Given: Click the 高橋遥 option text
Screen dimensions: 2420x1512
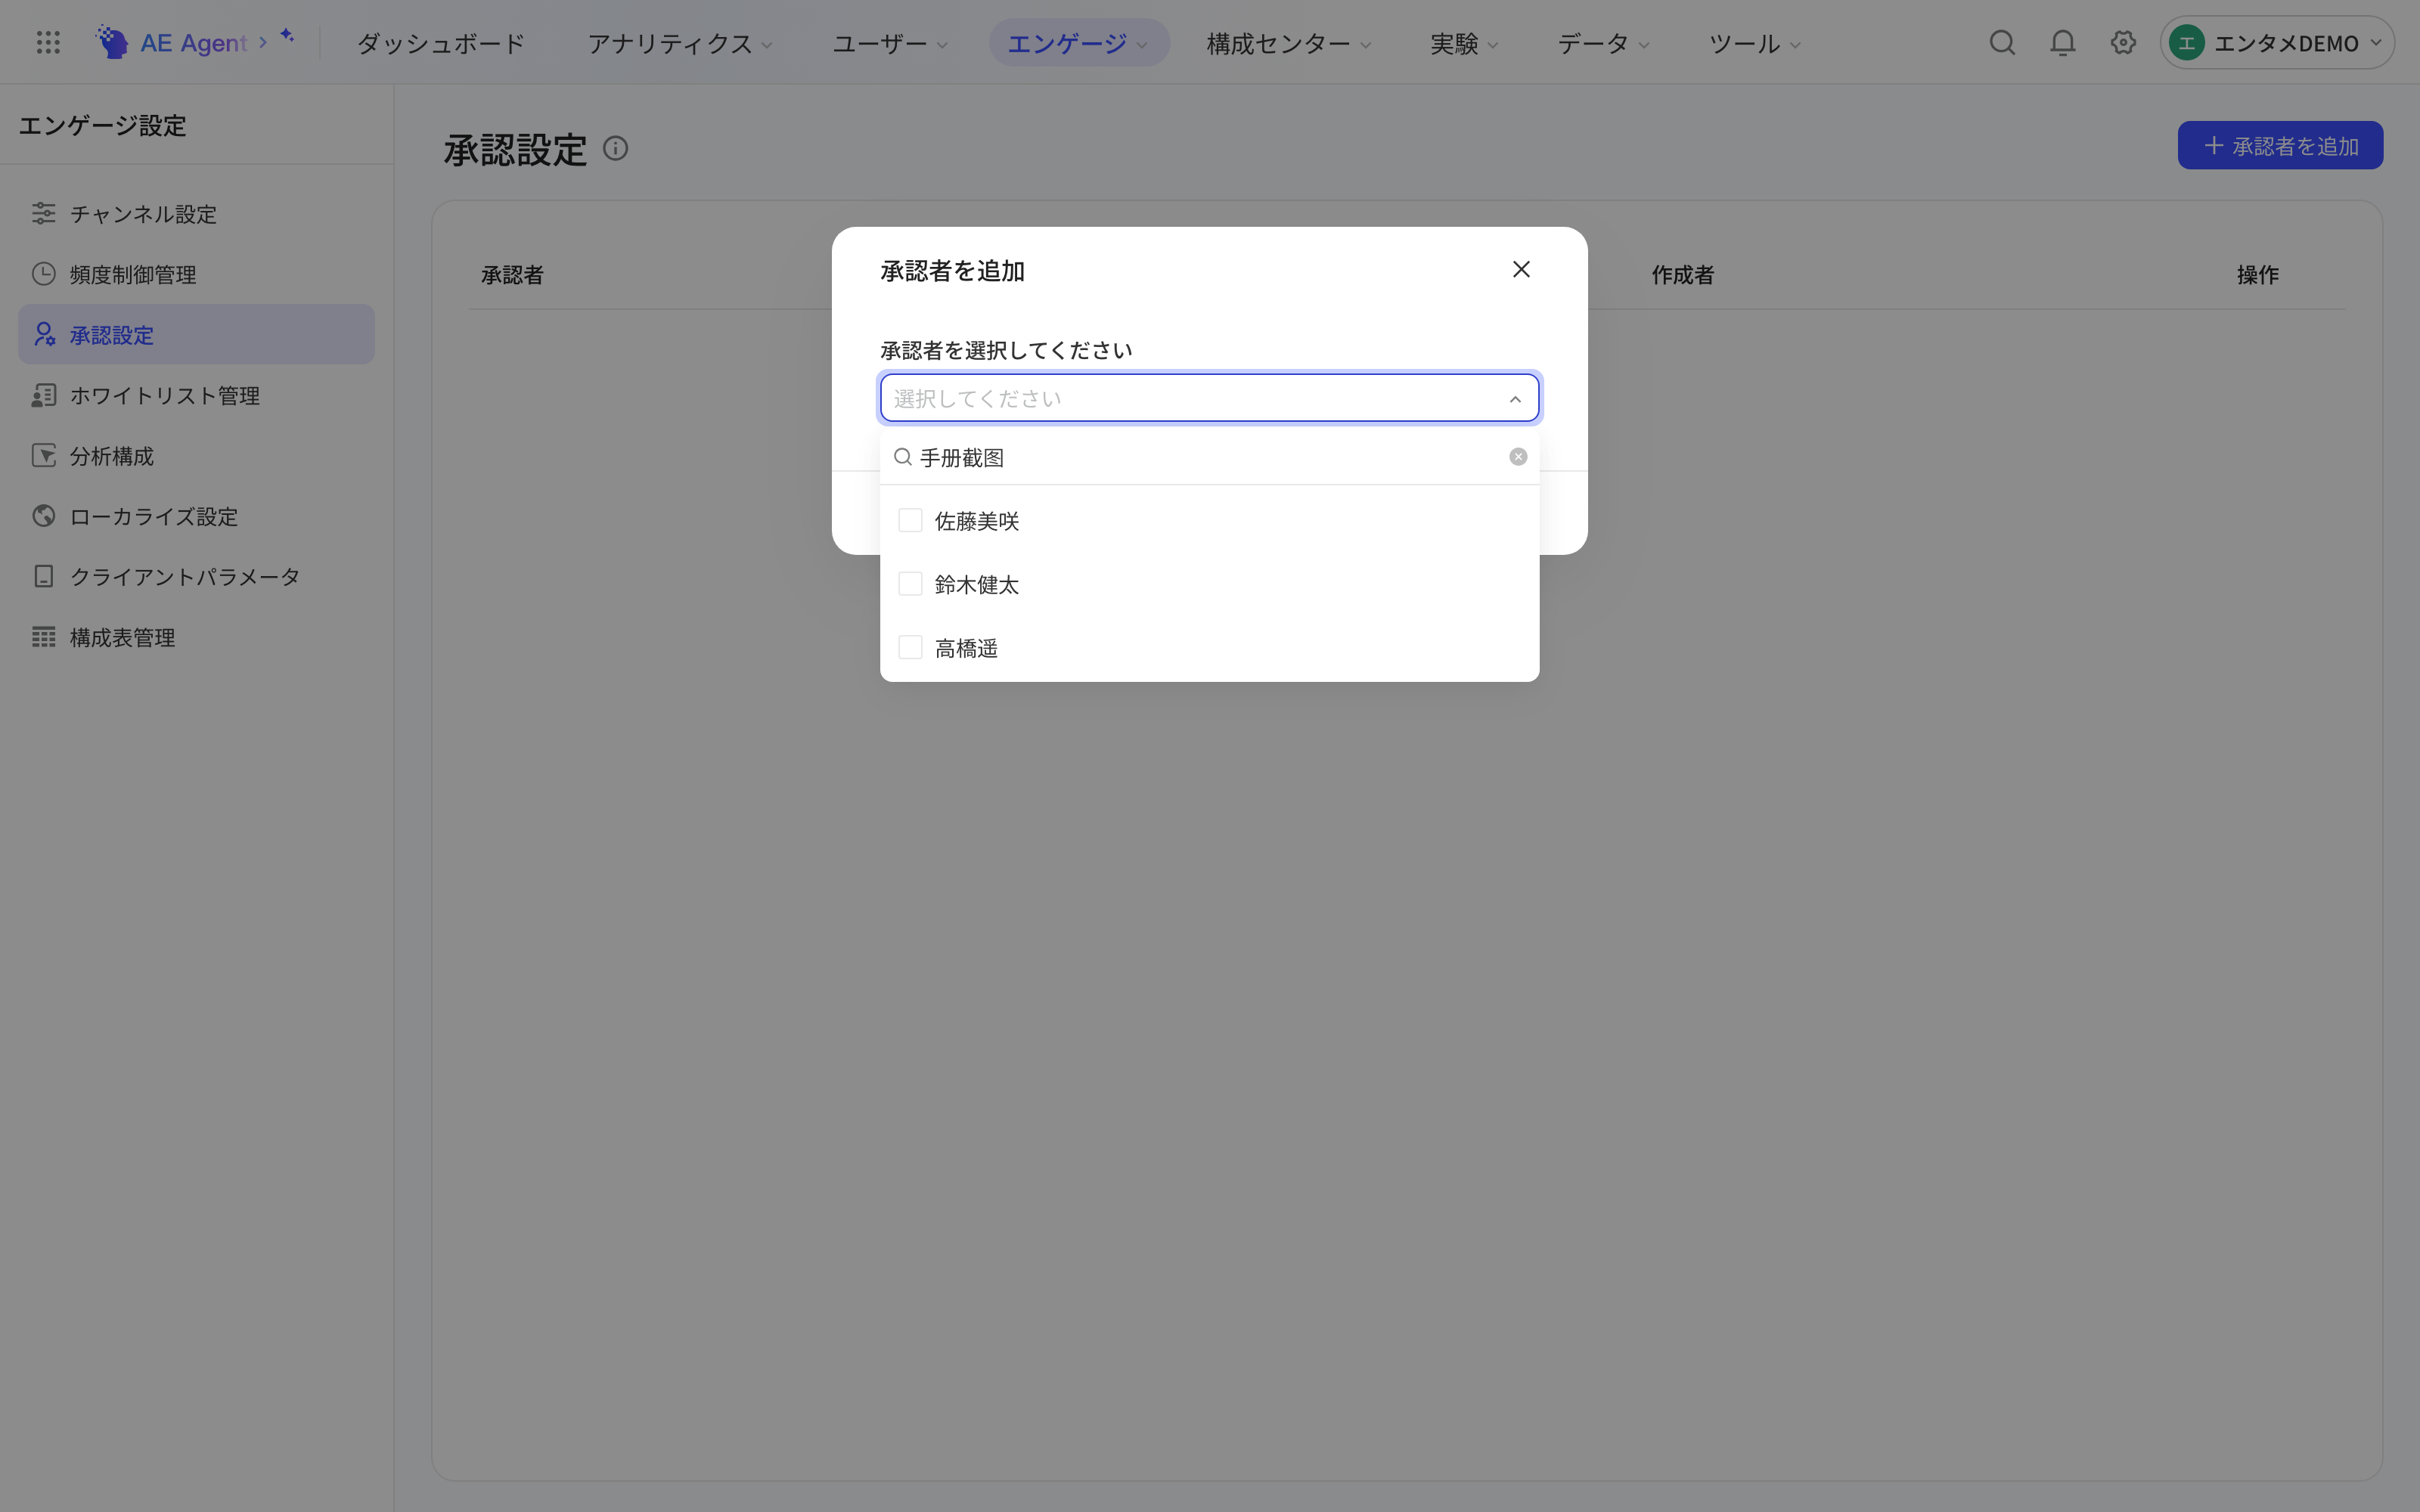Looking at the screenshot, I should point(966,648).
